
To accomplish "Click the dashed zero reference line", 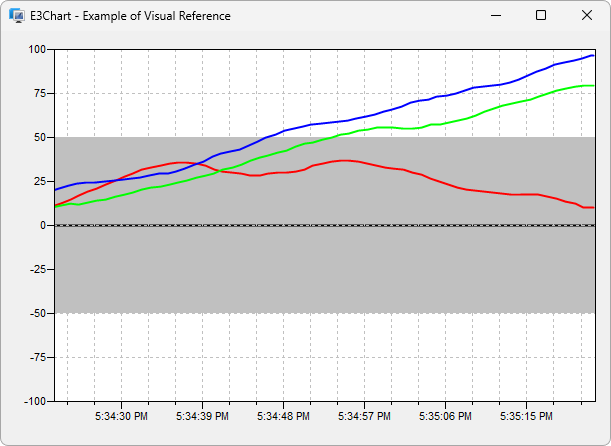I will (325, 226).
